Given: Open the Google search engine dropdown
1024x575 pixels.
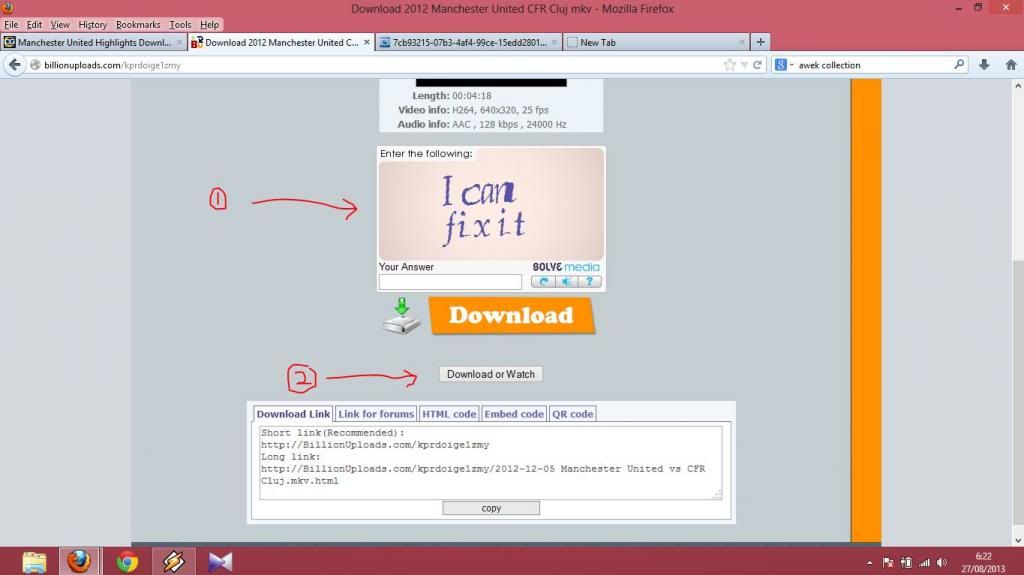Looking at the screenshot, I should click(x=784, y=65).
